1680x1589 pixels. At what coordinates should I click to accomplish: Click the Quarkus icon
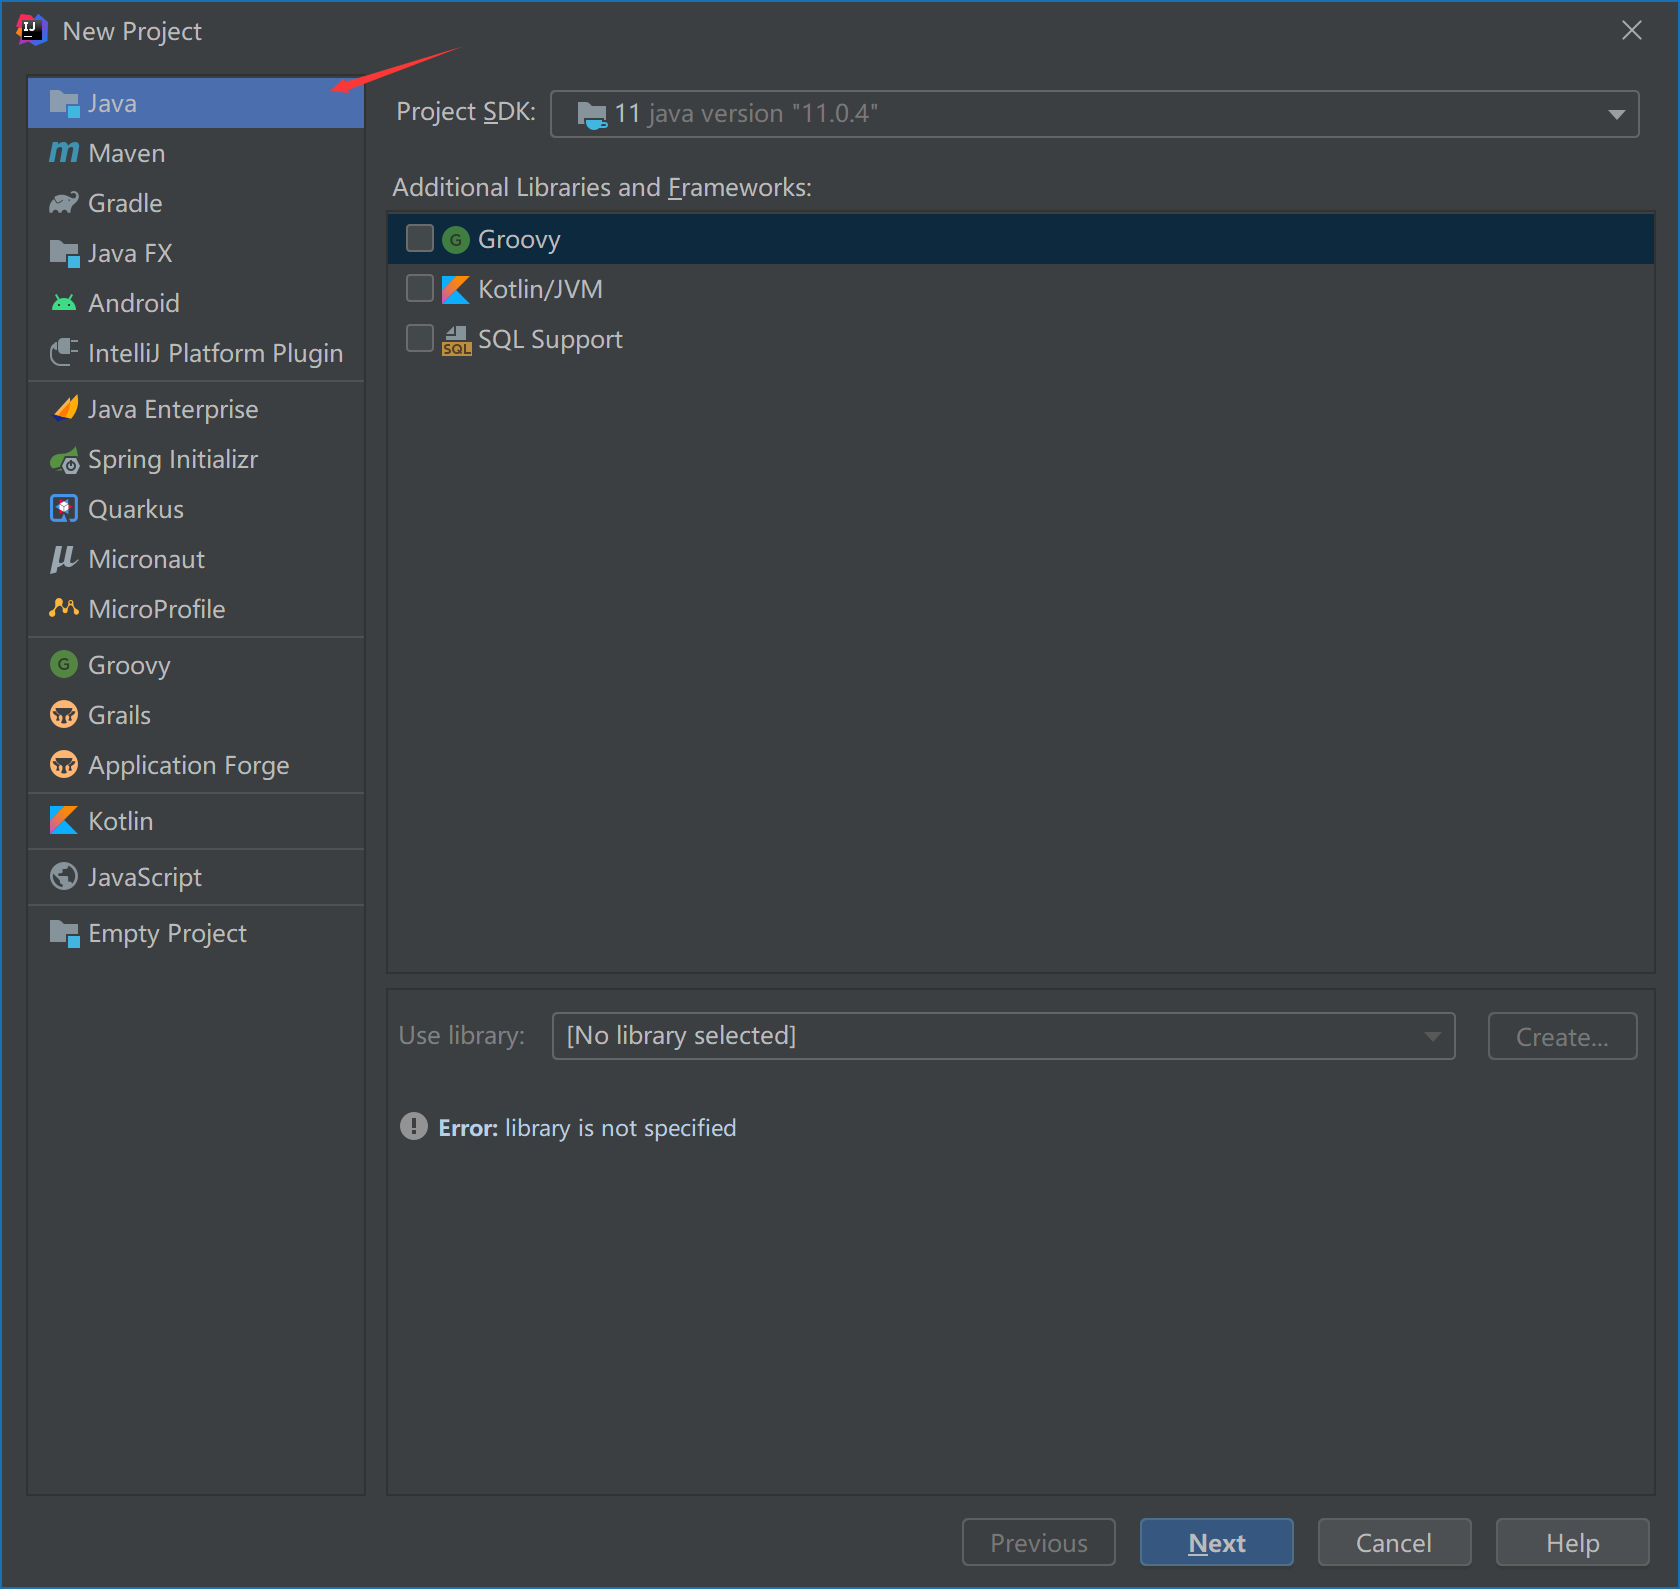click(64, 508)
